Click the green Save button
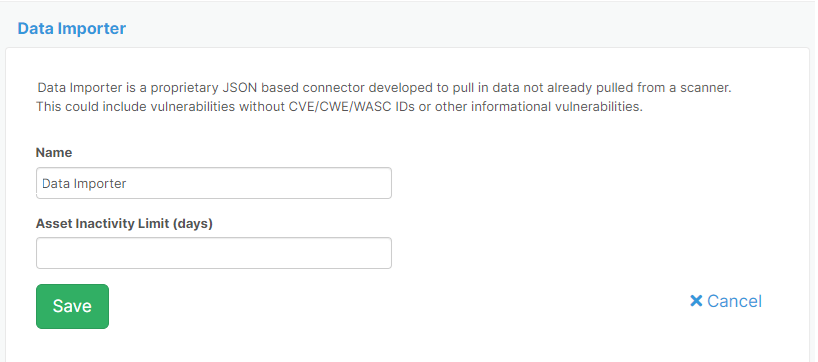The height and width of the screenshot is (362, 818). point(72,306)
